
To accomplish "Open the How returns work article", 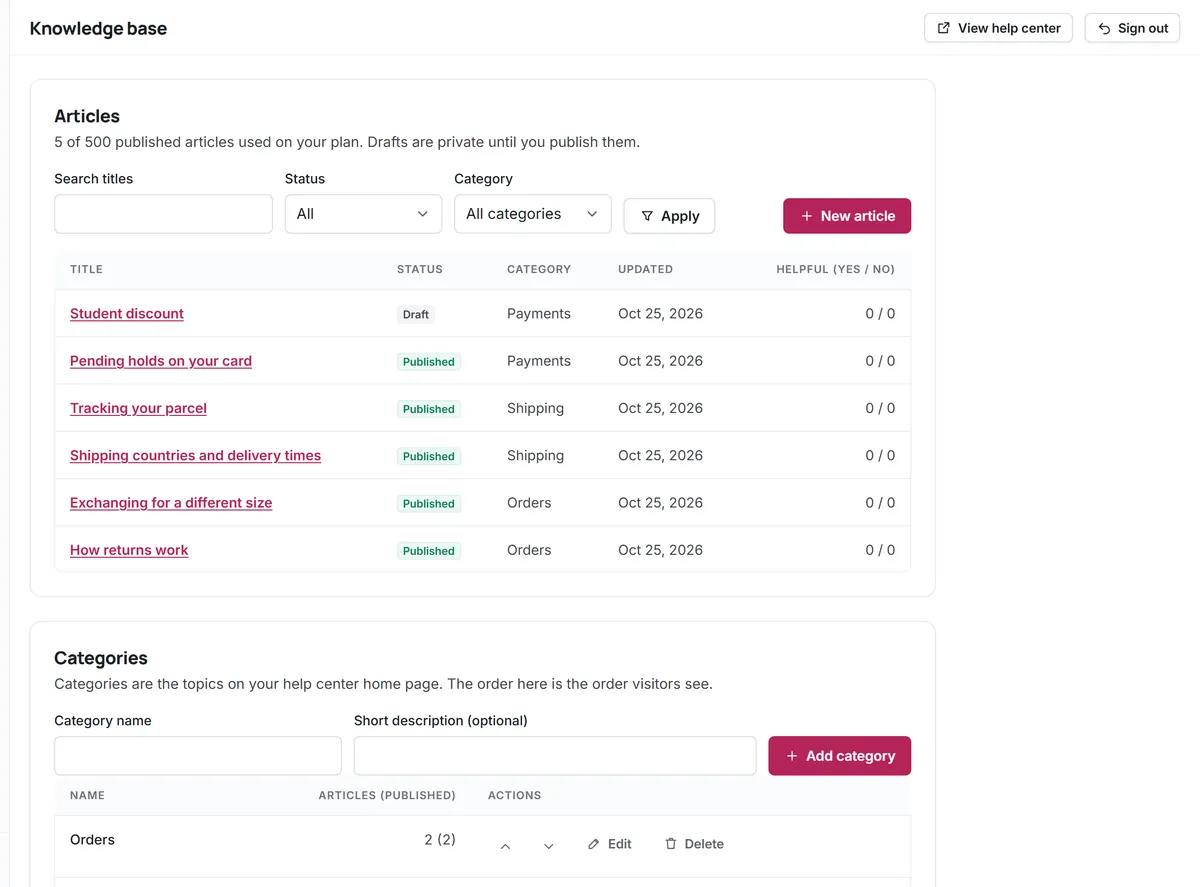I will pos(129,550).
